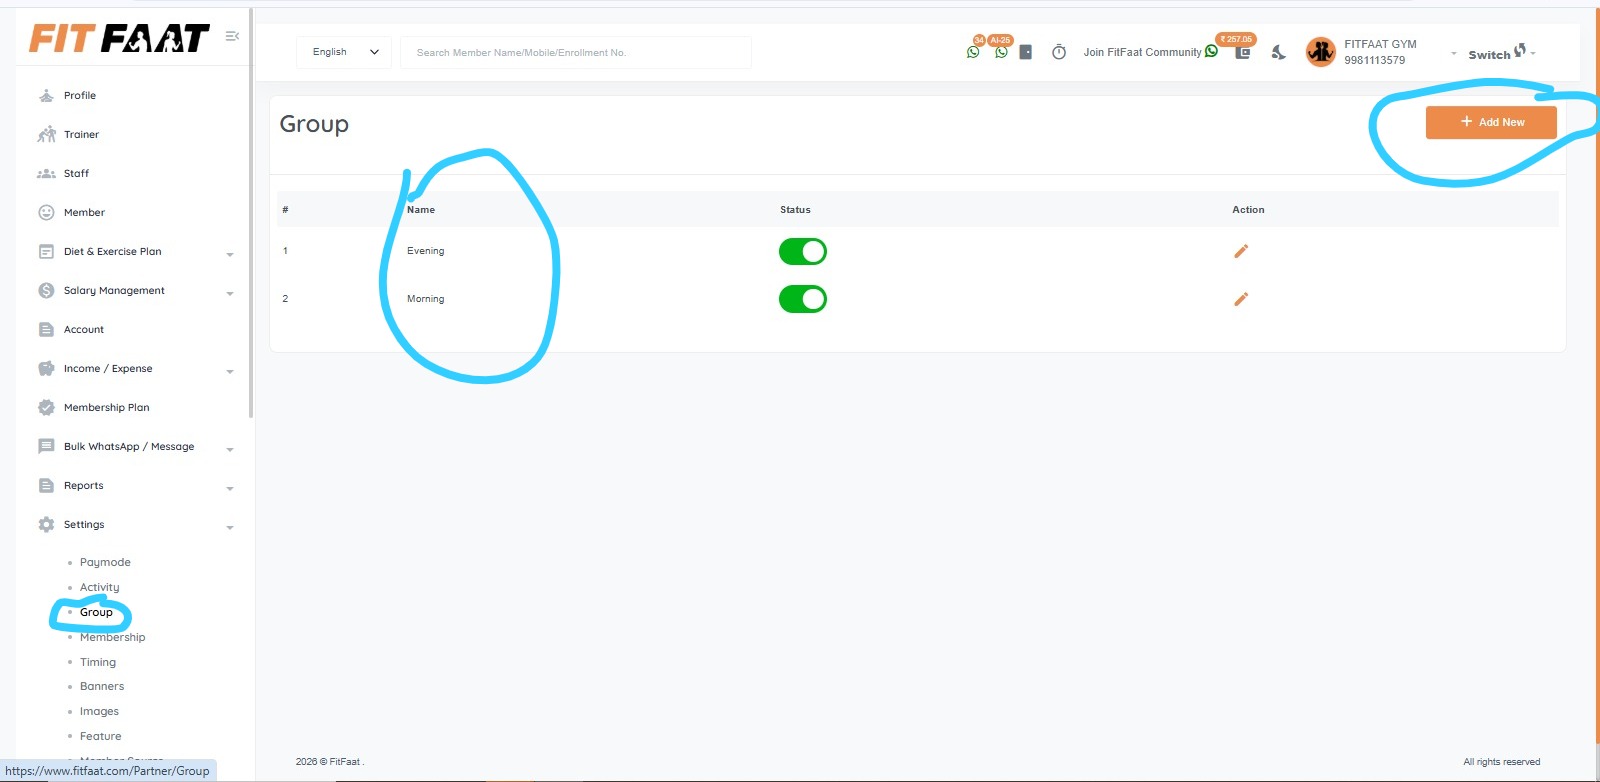
Task: Click the FITFAAT GYM avatar image
Action: coord(1320,52)
